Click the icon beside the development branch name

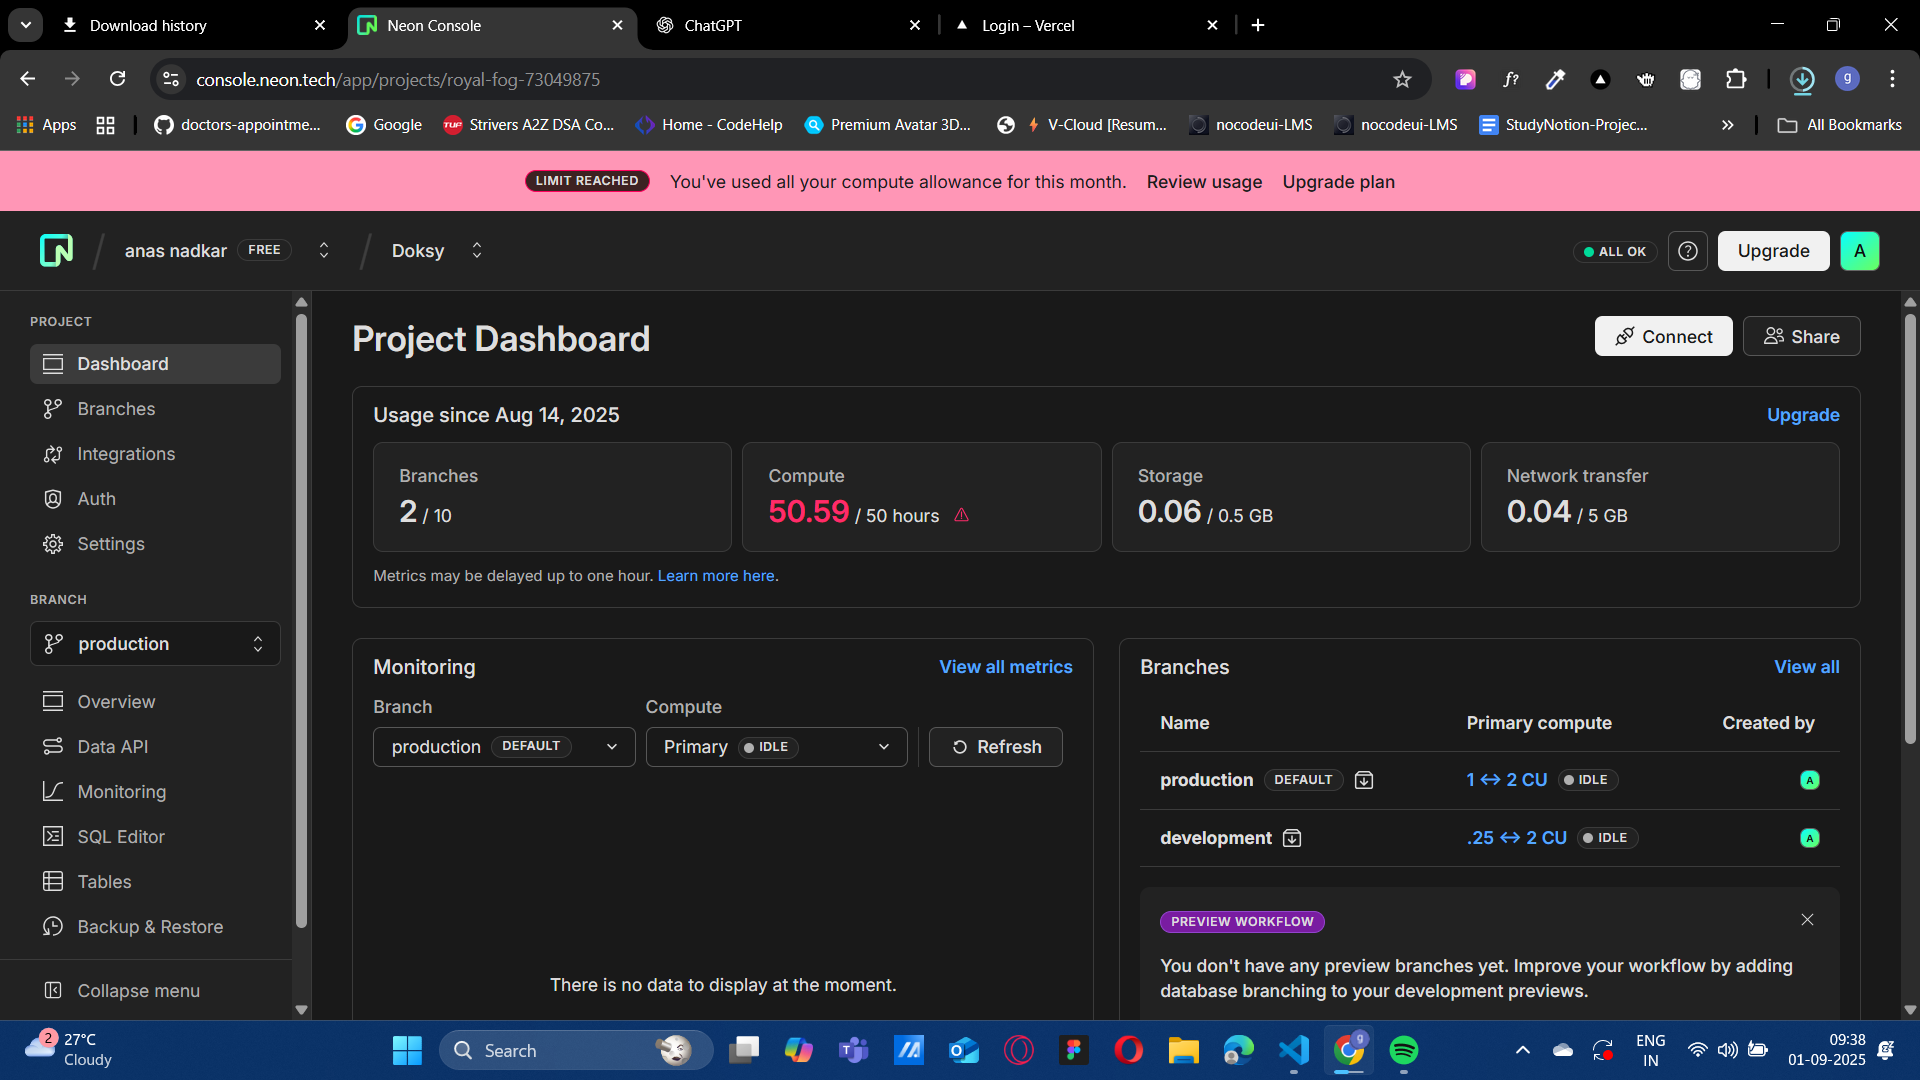(1292, 838)
